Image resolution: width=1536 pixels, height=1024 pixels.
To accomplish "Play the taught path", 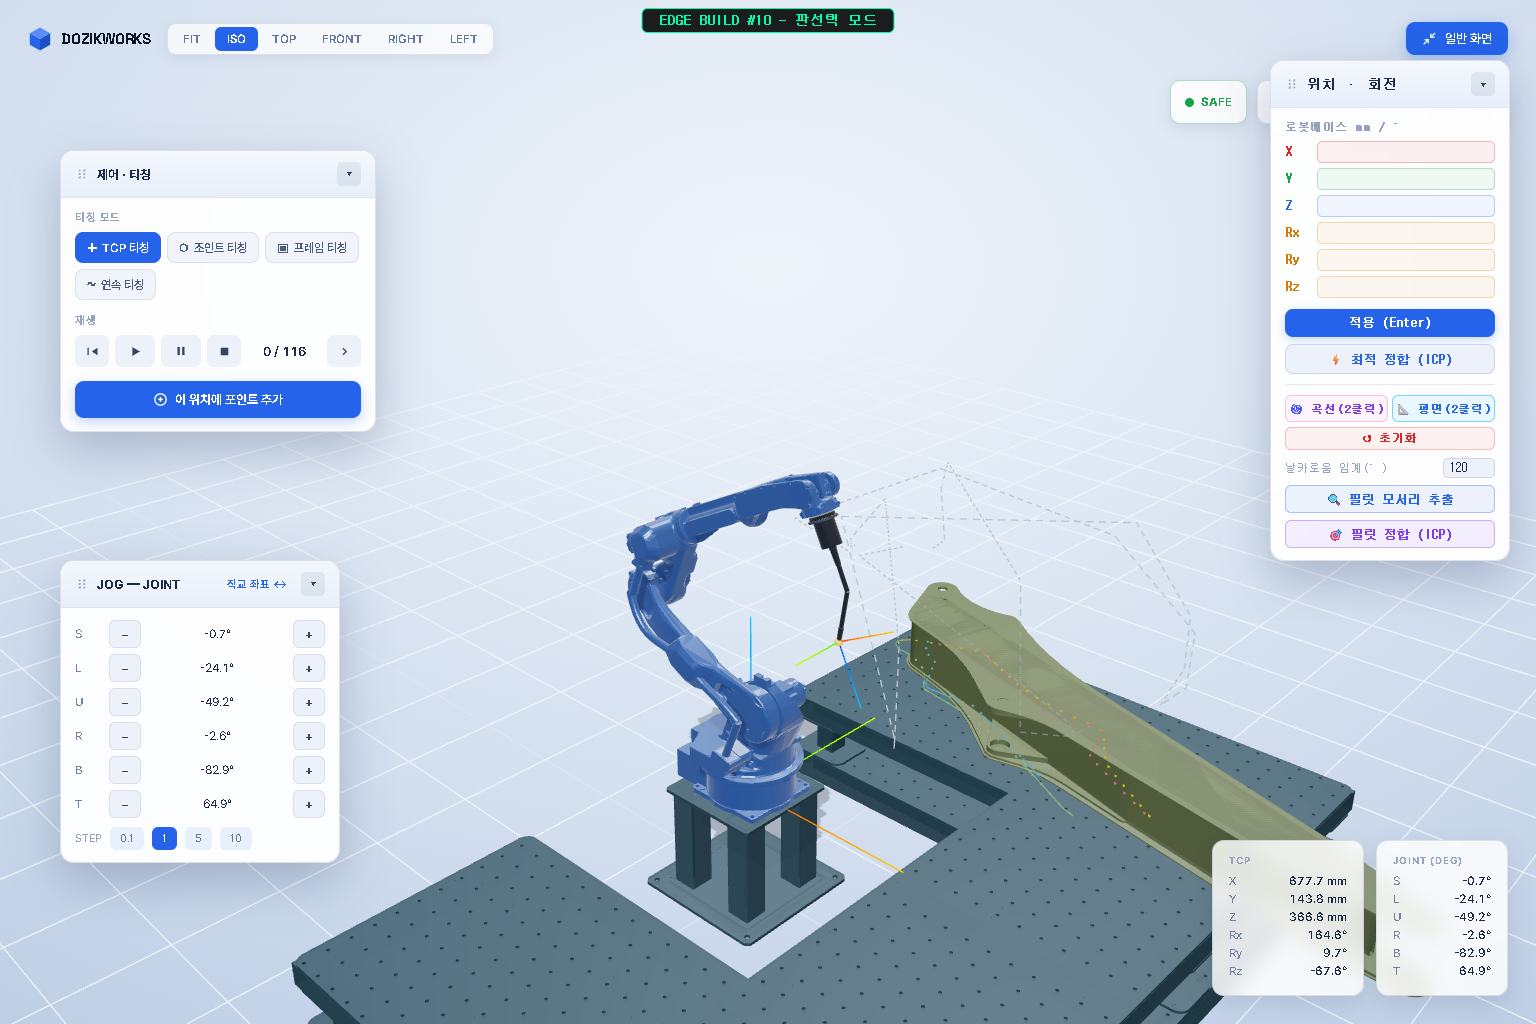I will [x=136, y=351].
